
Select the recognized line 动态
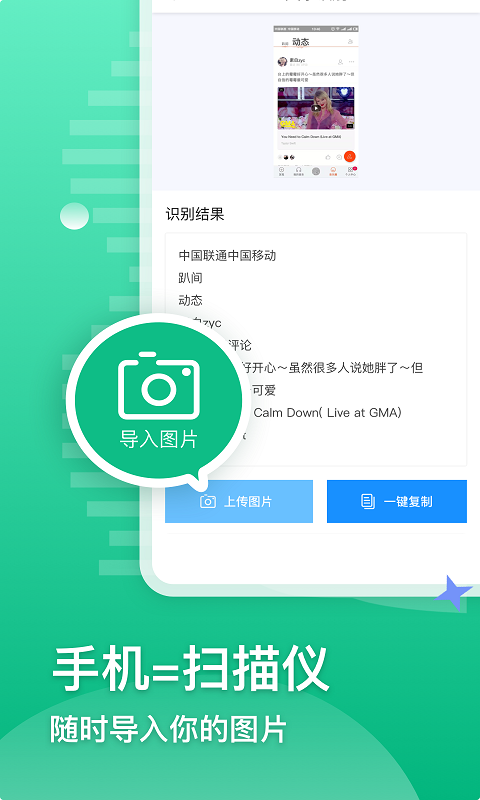tap(190, 301)
